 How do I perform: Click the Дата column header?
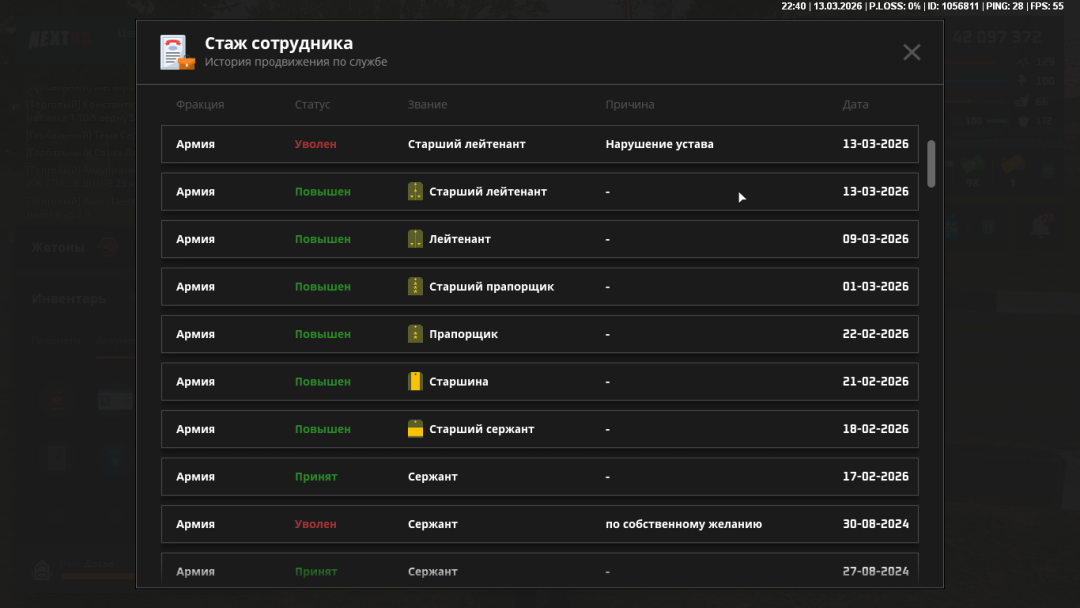855,105
